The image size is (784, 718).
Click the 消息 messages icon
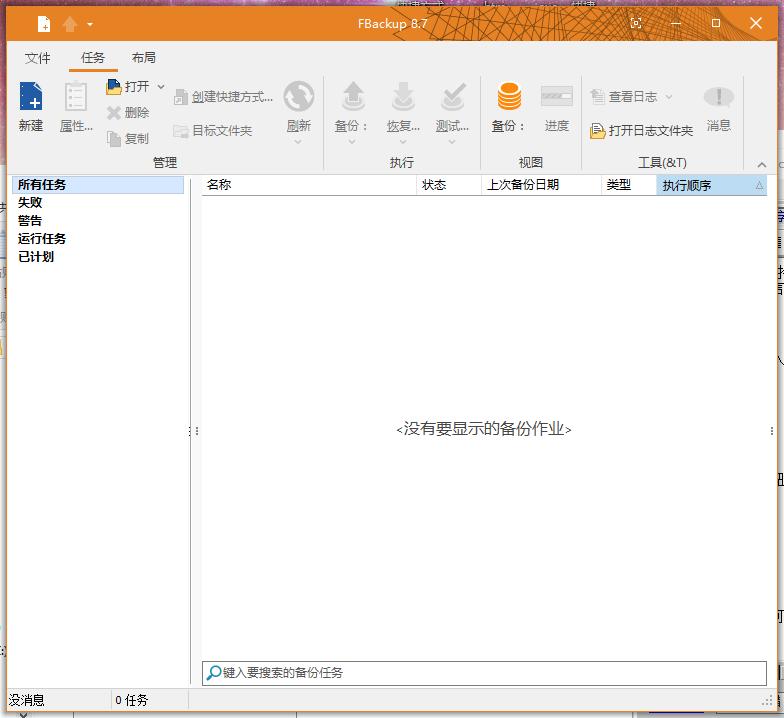(x=718, y=96)
